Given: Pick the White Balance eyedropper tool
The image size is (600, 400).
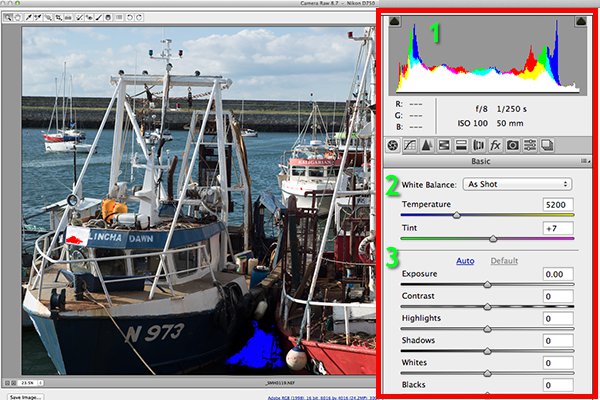Looking at the screenshot, I should coord(31,17).
